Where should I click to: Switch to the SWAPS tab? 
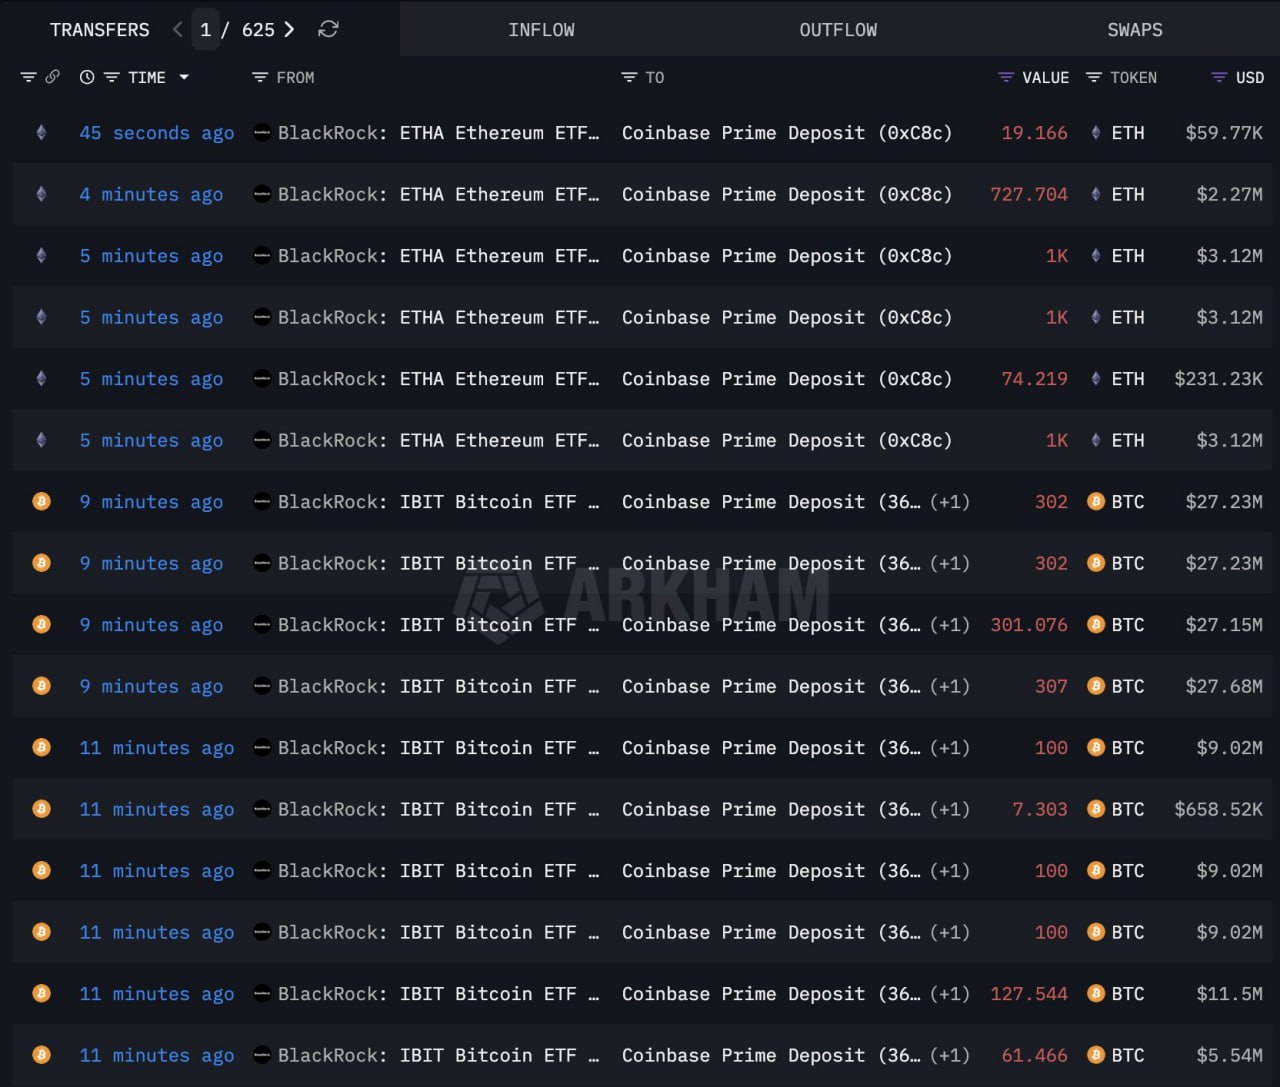1134,30
